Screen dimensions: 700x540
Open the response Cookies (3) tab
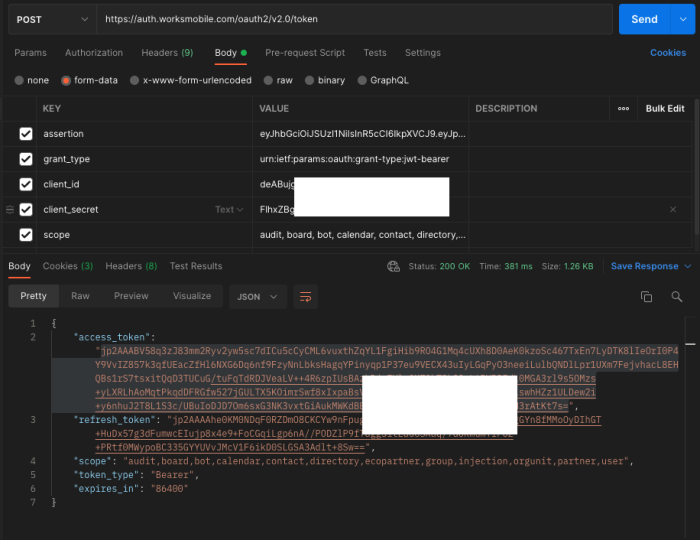[x=68, y=266]
